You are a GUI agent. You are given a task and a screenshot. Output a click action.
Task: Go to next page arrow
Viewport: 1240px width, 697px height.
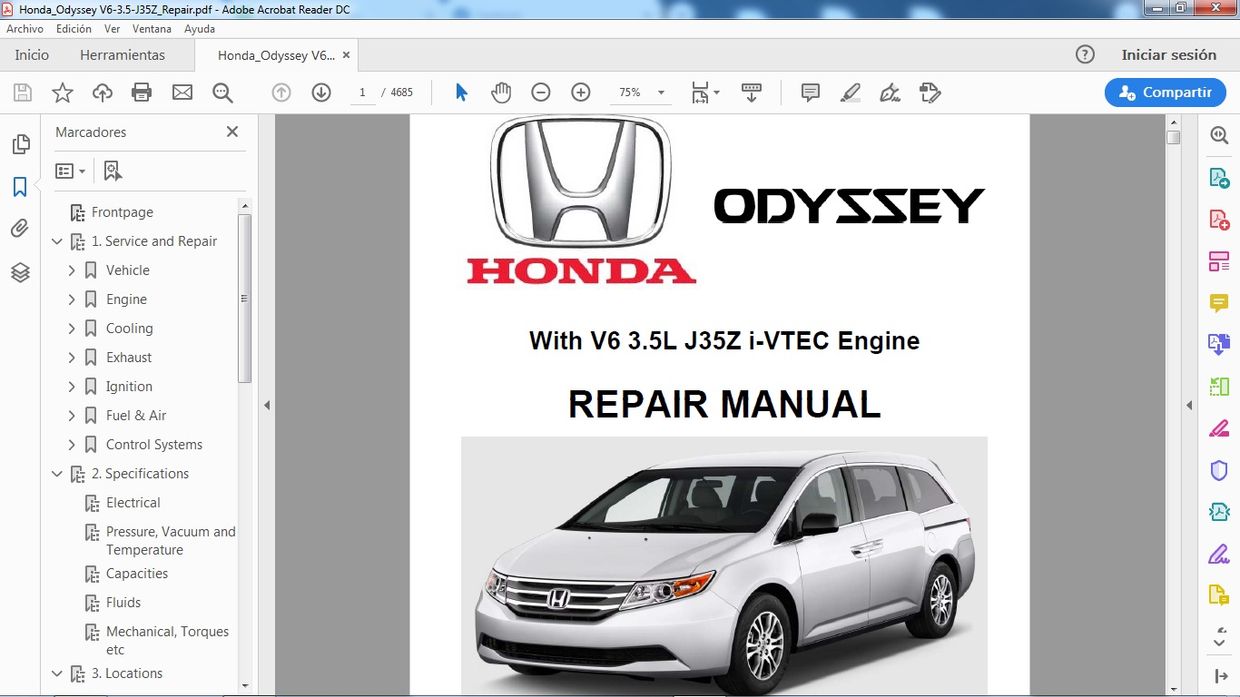click(x=321, y=92)
